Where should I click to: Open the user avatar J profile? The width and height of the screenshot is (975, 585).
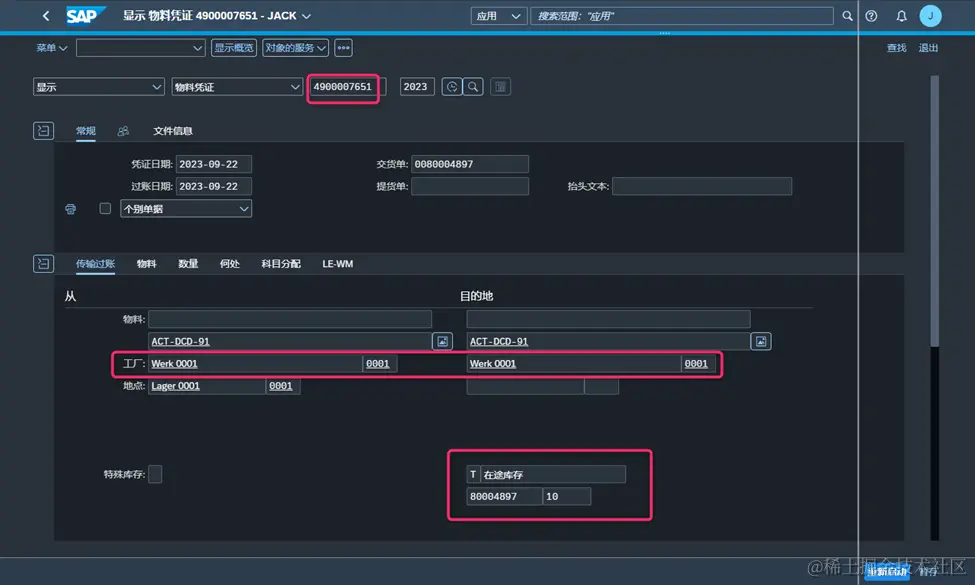point(930,16)
